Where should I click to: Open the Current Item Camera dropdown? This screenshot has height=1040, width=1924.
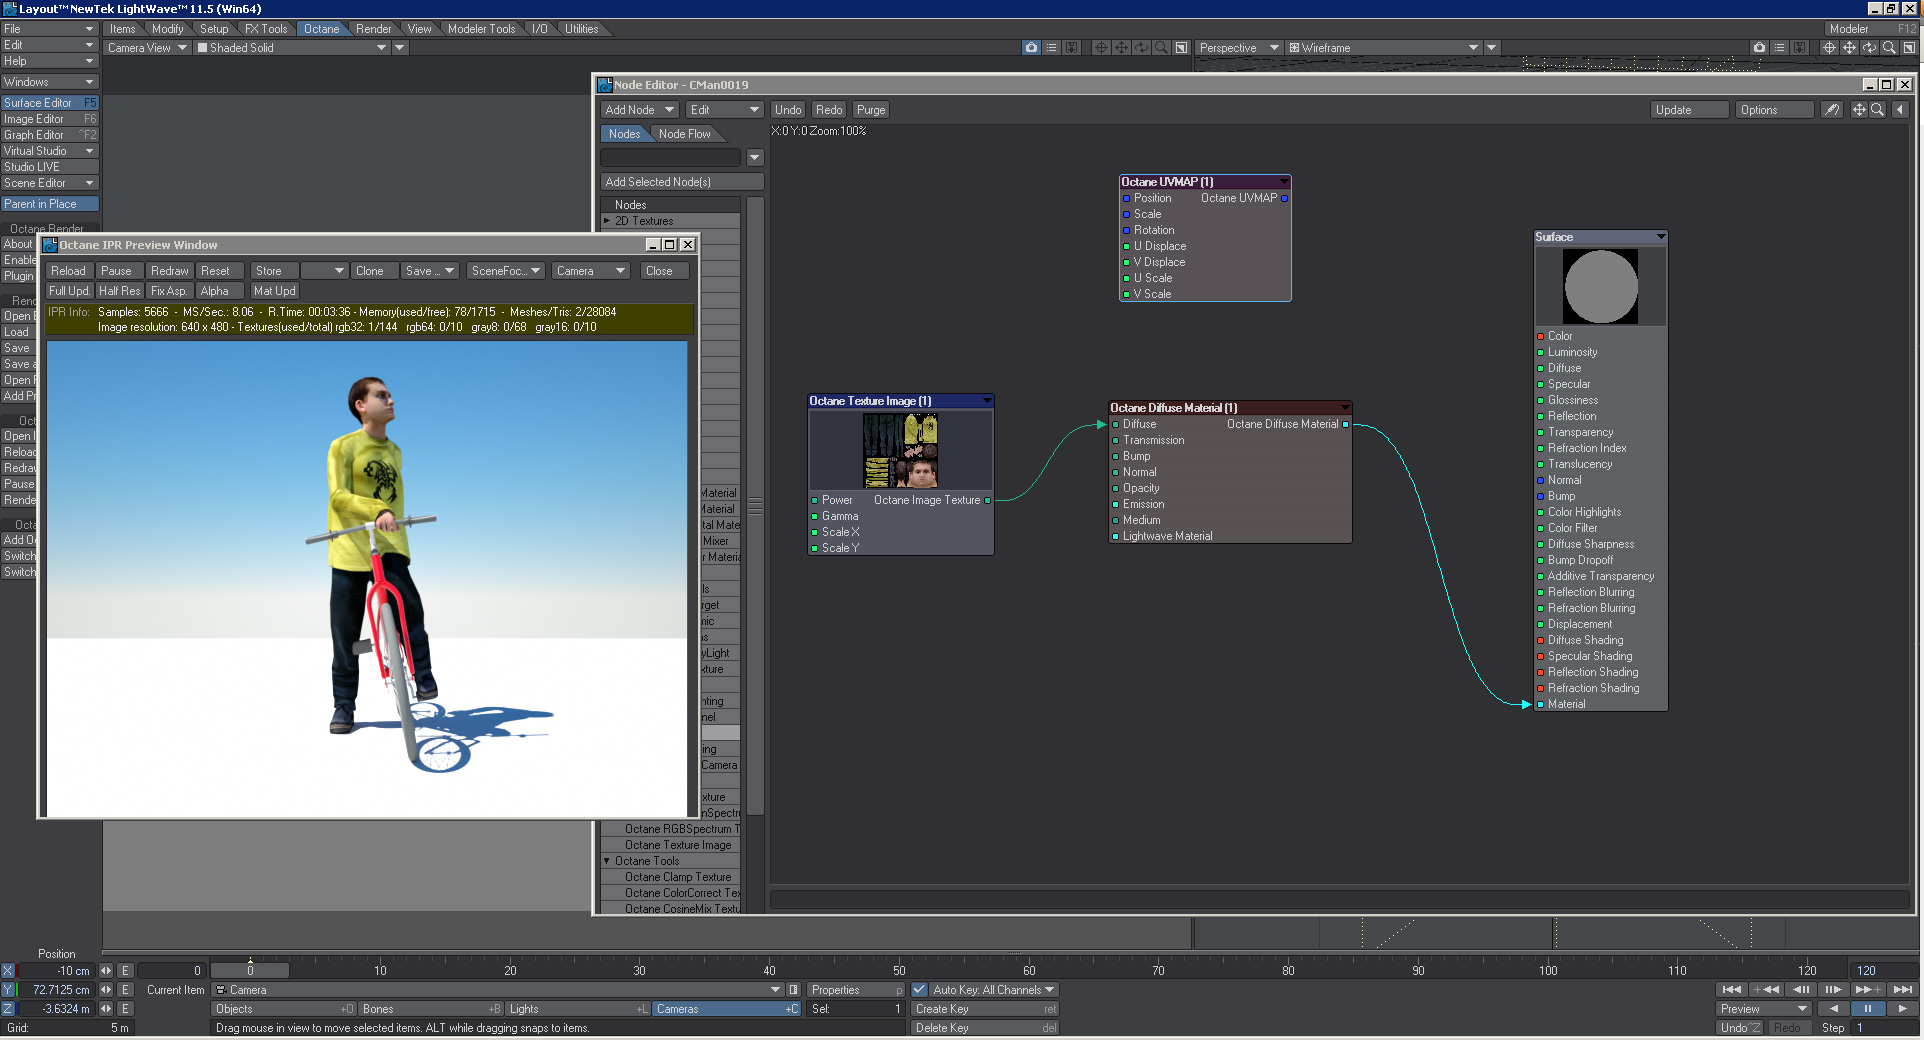(x=498, y=990)
